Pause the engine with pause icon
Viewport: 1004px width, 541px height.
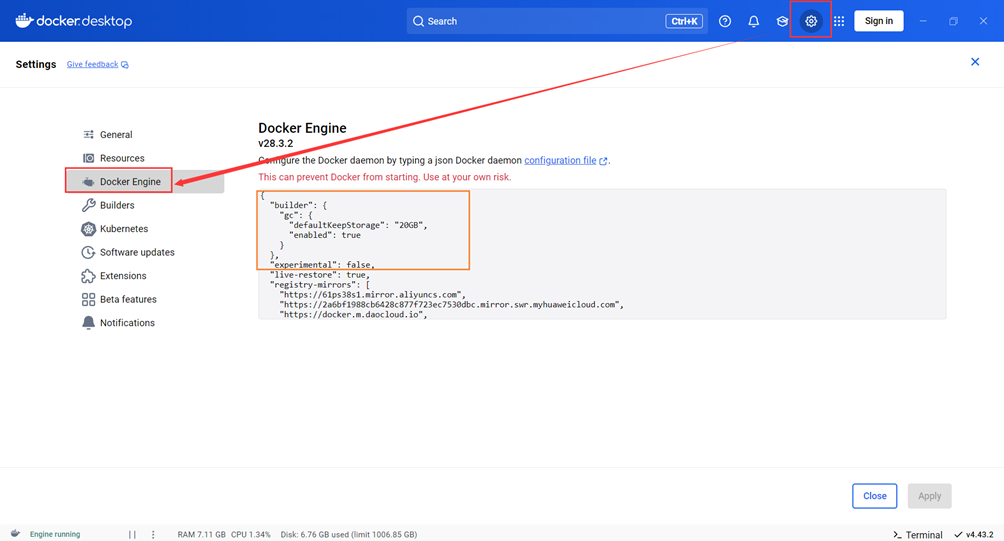coord(132,534)
